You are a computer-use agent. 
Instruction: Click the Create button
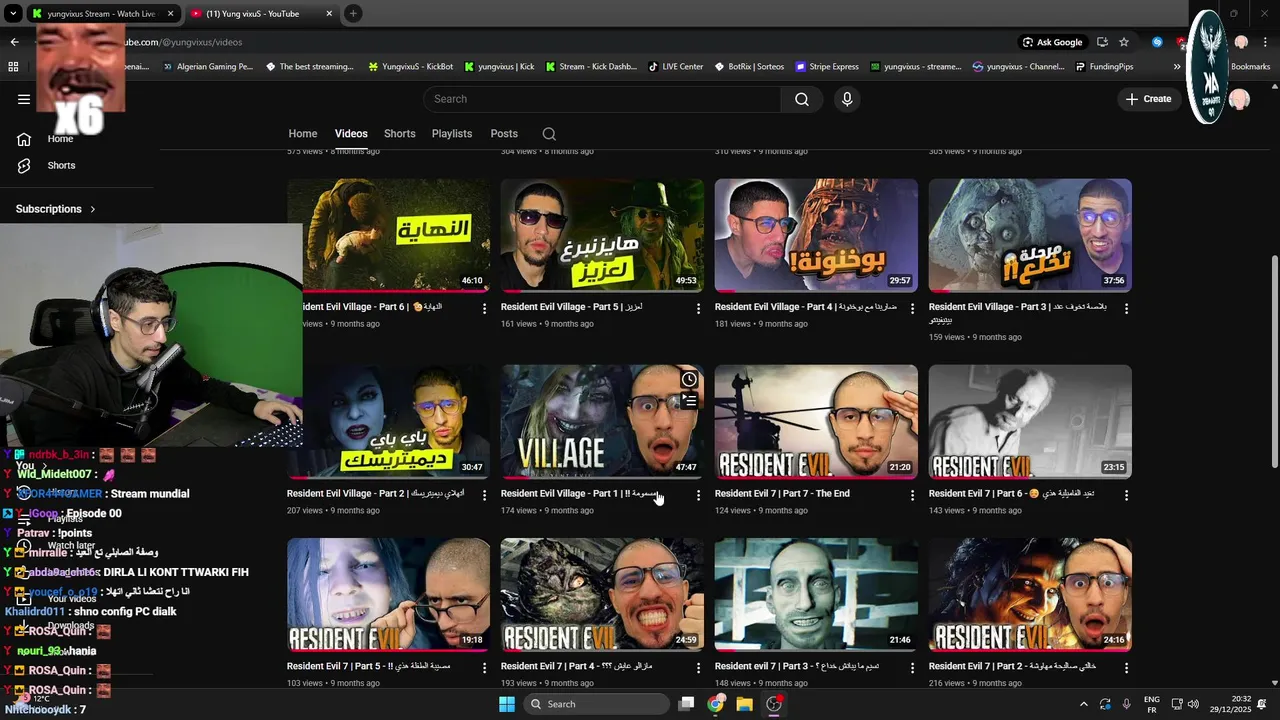pyautogui.click(x=1148, y=99)
